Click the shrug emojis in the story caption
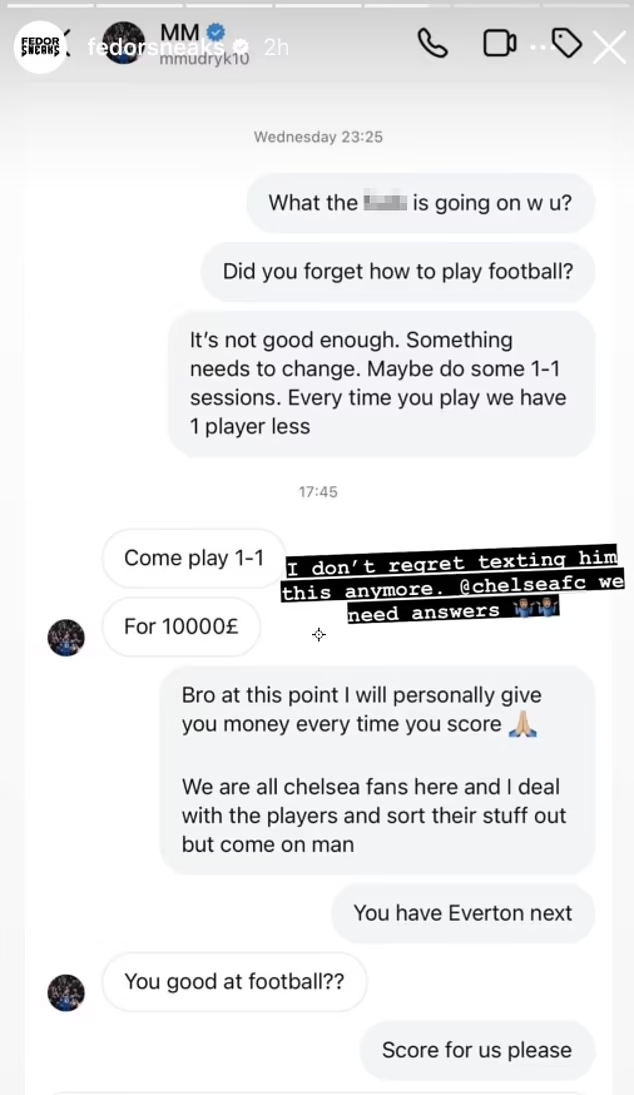Image resolution: width=634 pixels, height=1095 pixels. (535, 612)
